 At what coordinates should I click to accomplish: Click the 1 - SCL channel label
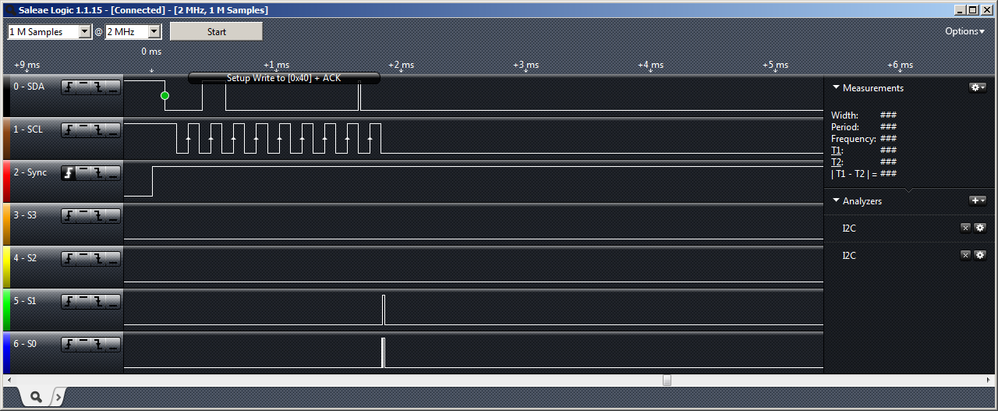click(29, 130)
